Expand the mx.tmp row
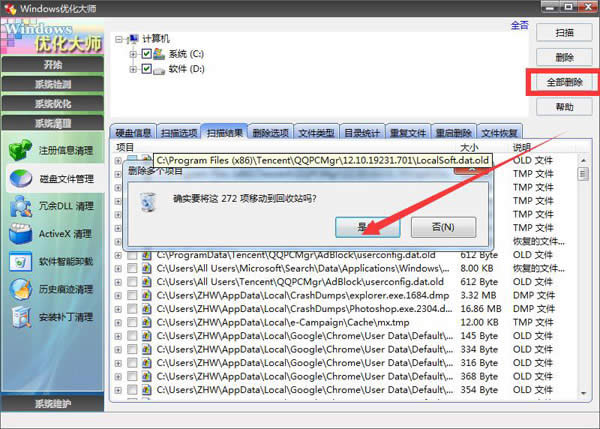Viewport: 600px width, 429px height. click(x=118, y=323)
